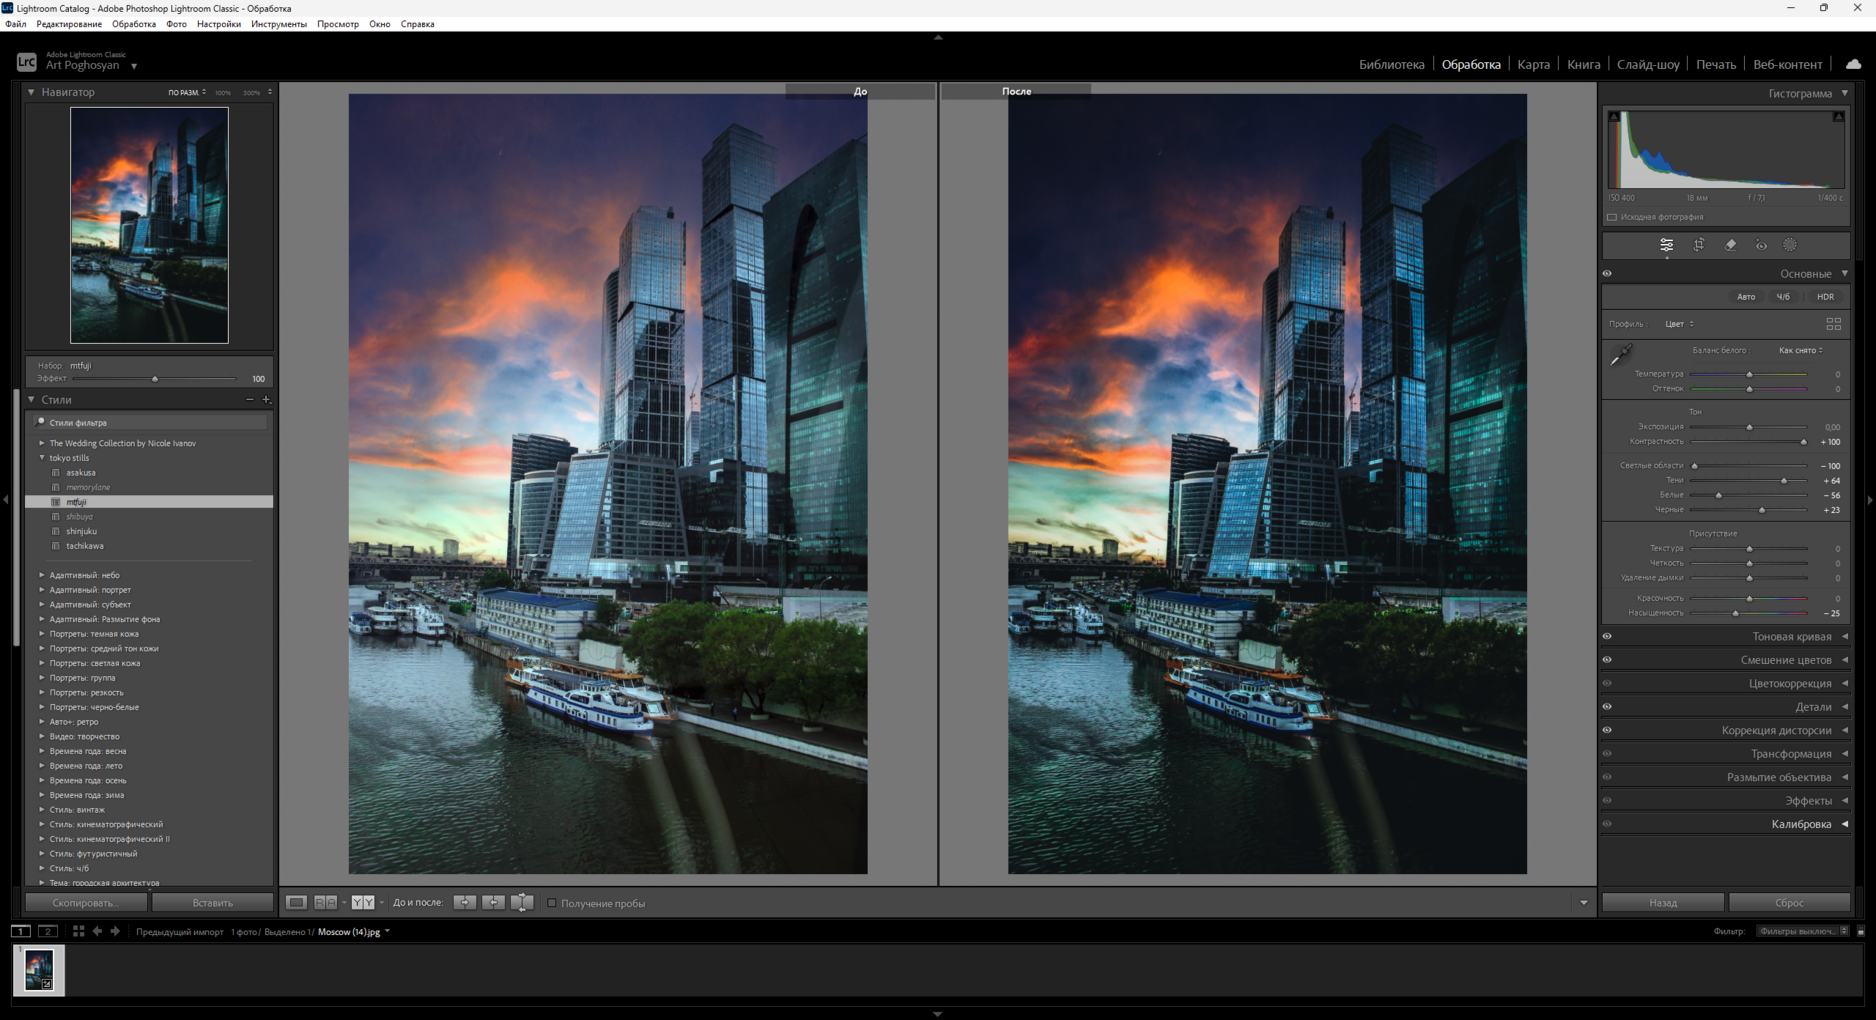1876x1020 pixels.
Task: Select the Healing eraser tool
Action: 1730,245
